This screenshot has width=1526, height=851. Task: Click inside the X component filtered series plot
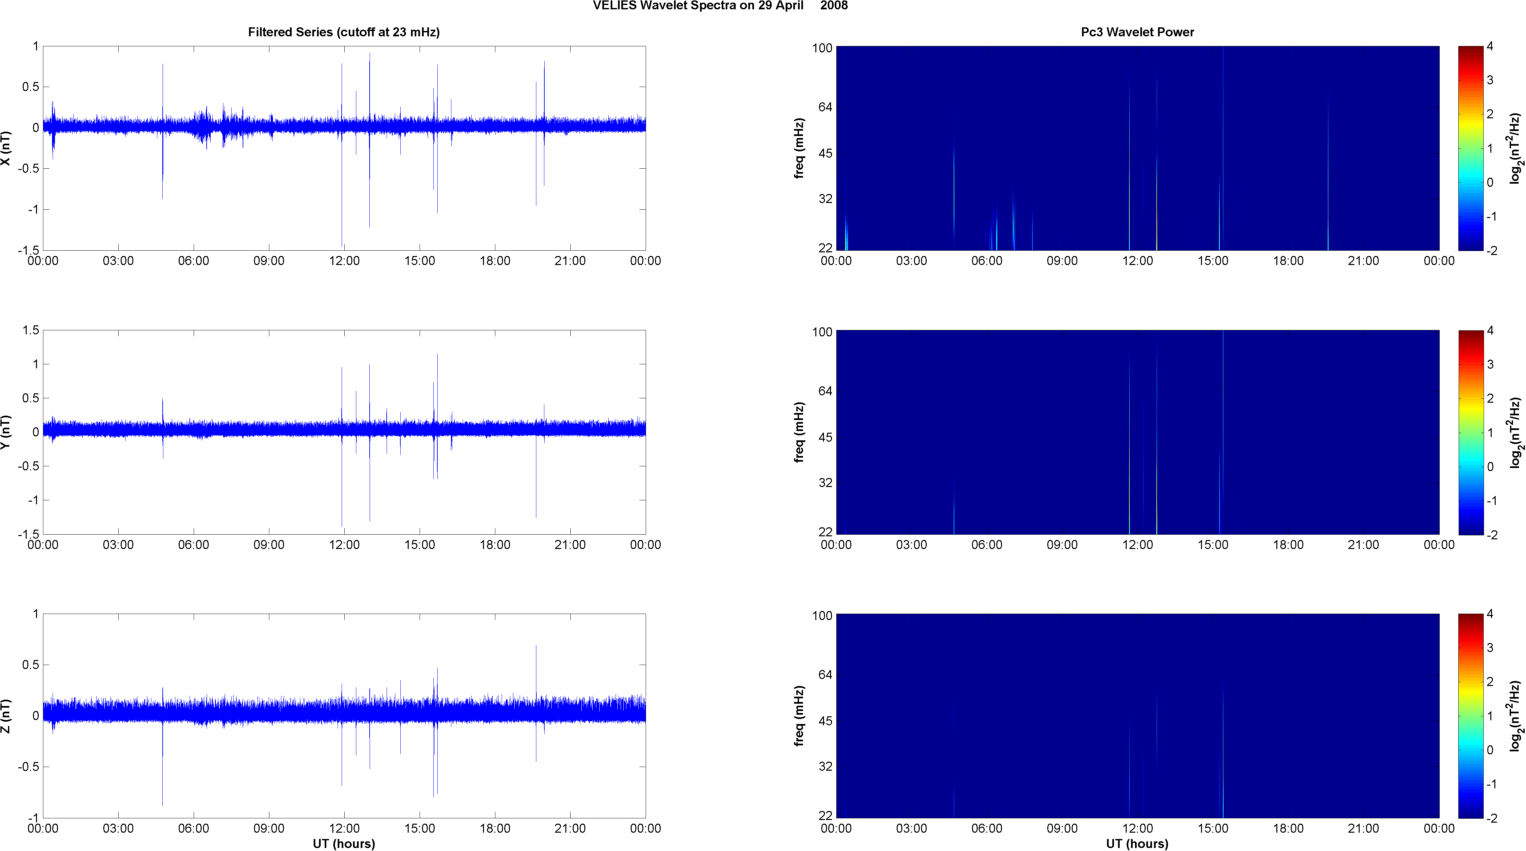[344, 148]
